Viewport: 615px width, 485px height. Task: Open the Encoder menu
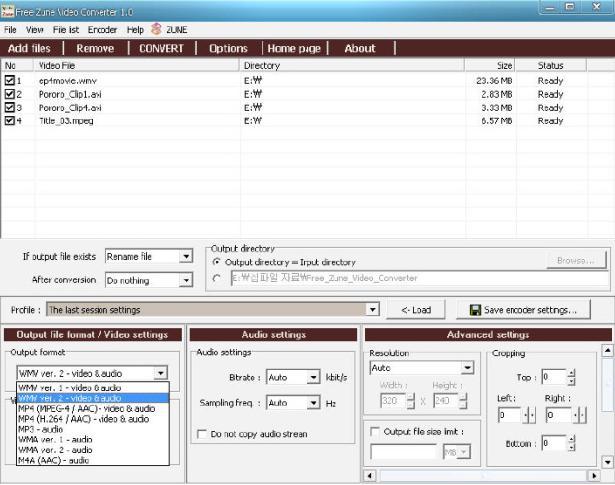[x=102, y=30]
